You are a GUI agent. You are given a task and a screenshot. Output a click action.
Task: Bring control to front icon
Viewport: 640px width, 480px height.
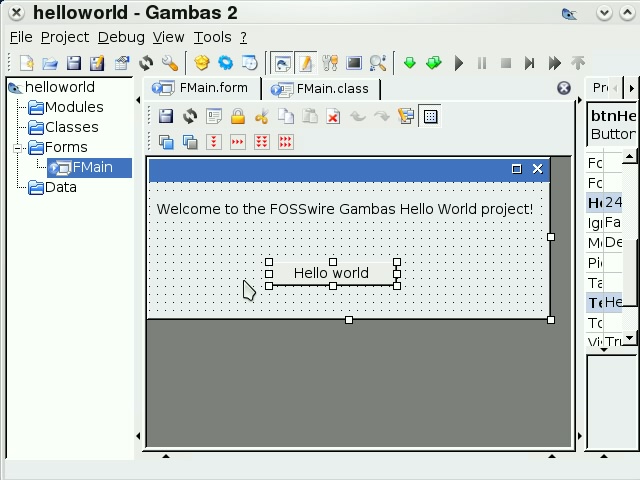coord(166,142)
